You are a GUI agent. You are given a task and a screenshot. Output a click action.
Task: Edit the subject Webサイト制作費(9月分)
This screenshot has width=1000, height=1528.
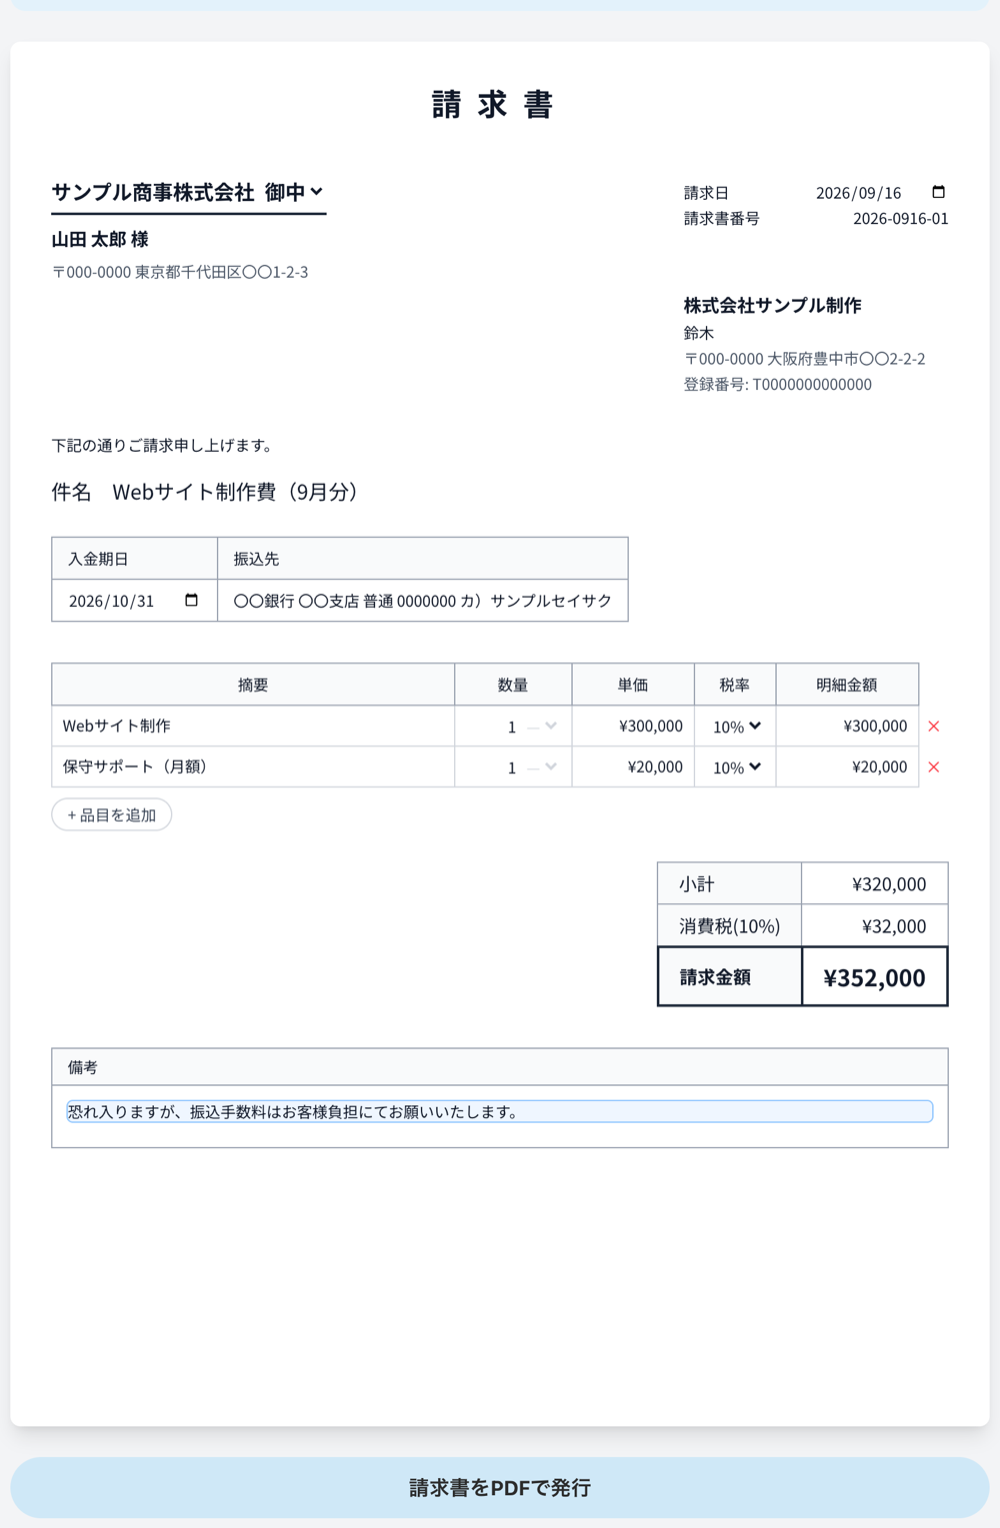(x=236, y=492)
